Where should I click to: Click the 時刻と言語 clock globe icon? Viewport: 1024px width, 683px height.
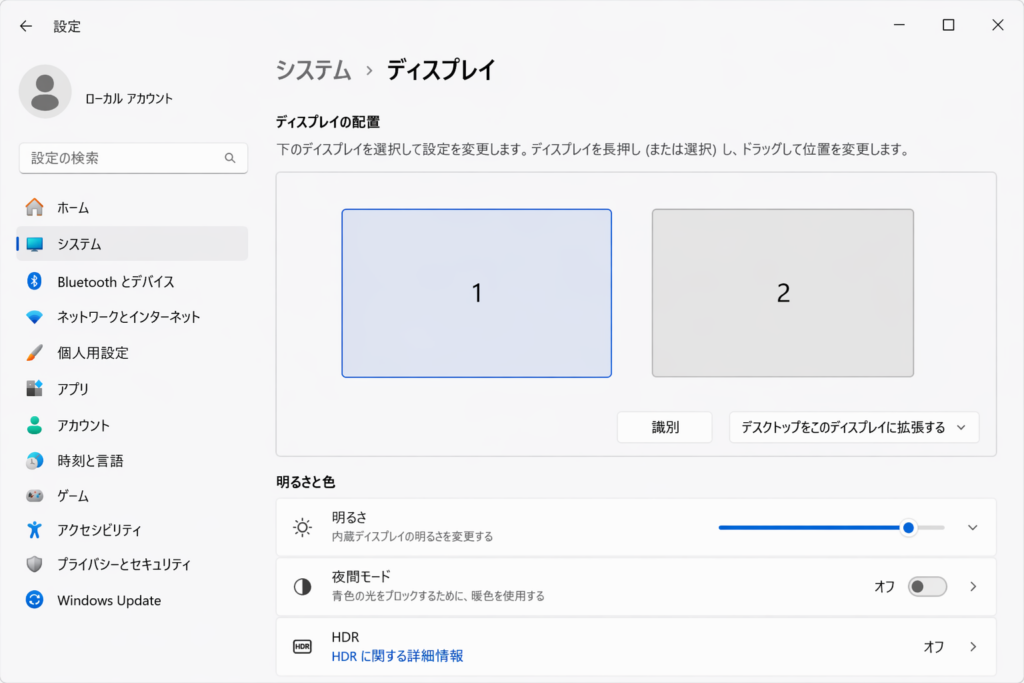(x=35, y=461)
